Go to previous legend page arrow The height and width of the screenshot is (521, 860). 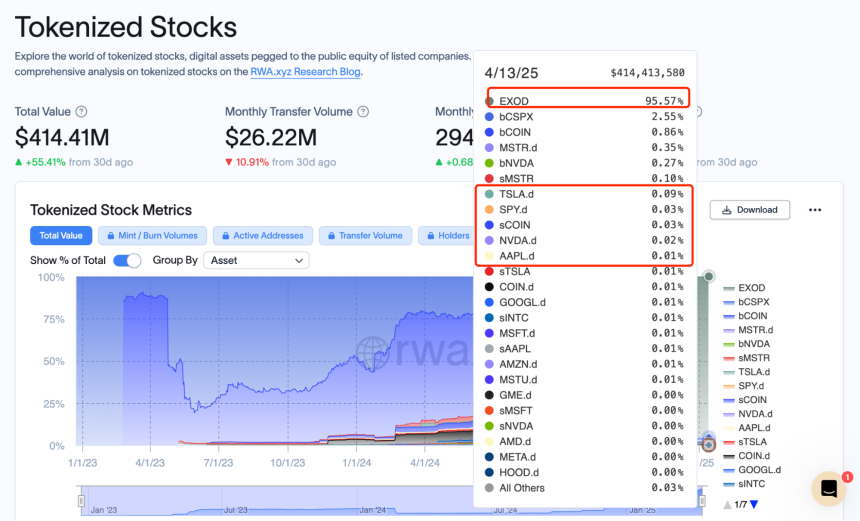click(x=727, y=505)
